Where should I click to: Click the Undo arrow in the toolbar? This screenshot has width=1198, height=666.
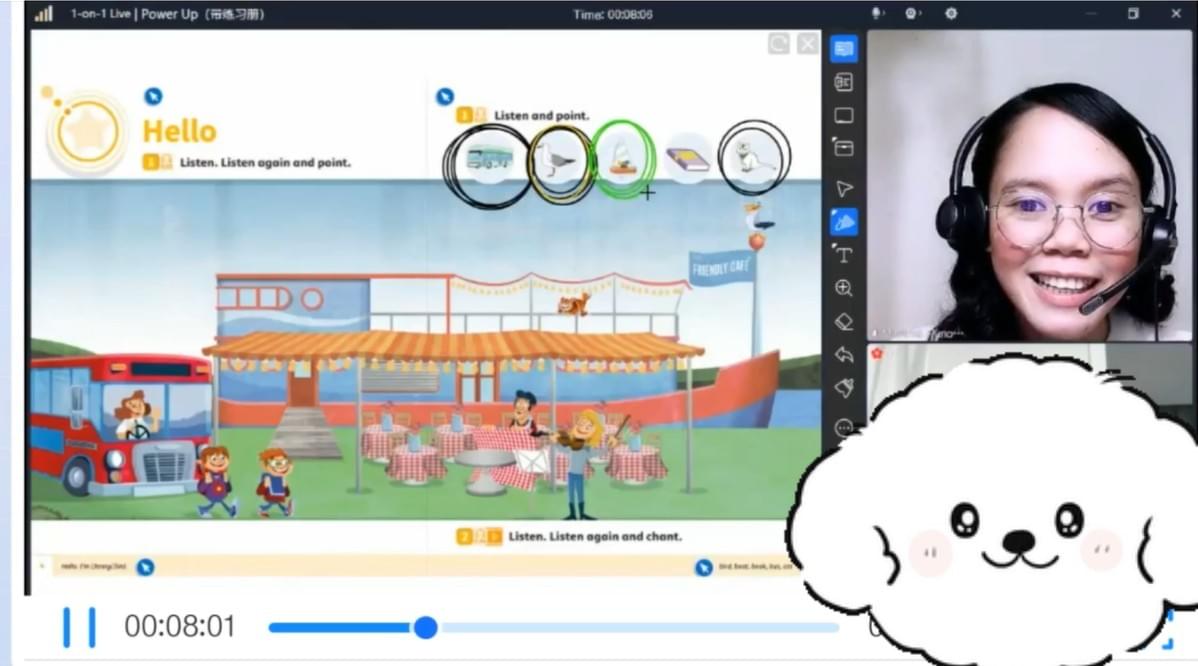pos(843,354)
